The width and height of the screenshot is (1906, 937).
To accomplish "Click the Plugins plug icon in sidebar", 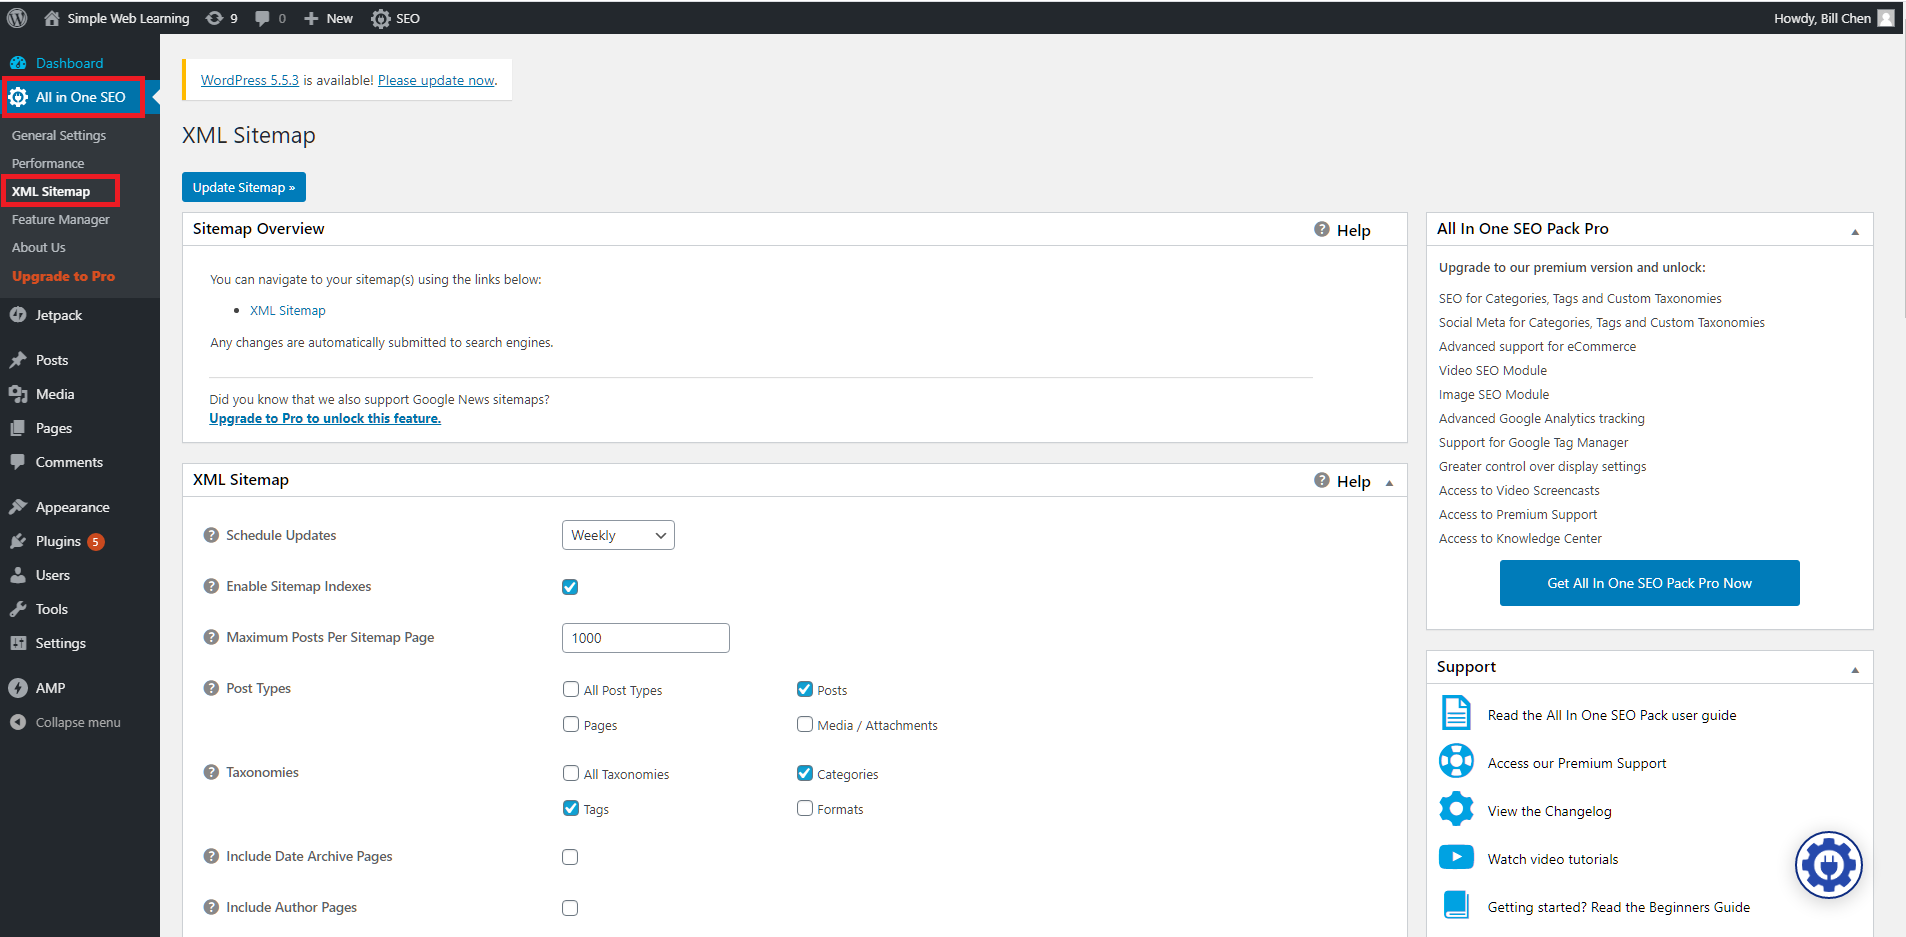I will [18, 541].
